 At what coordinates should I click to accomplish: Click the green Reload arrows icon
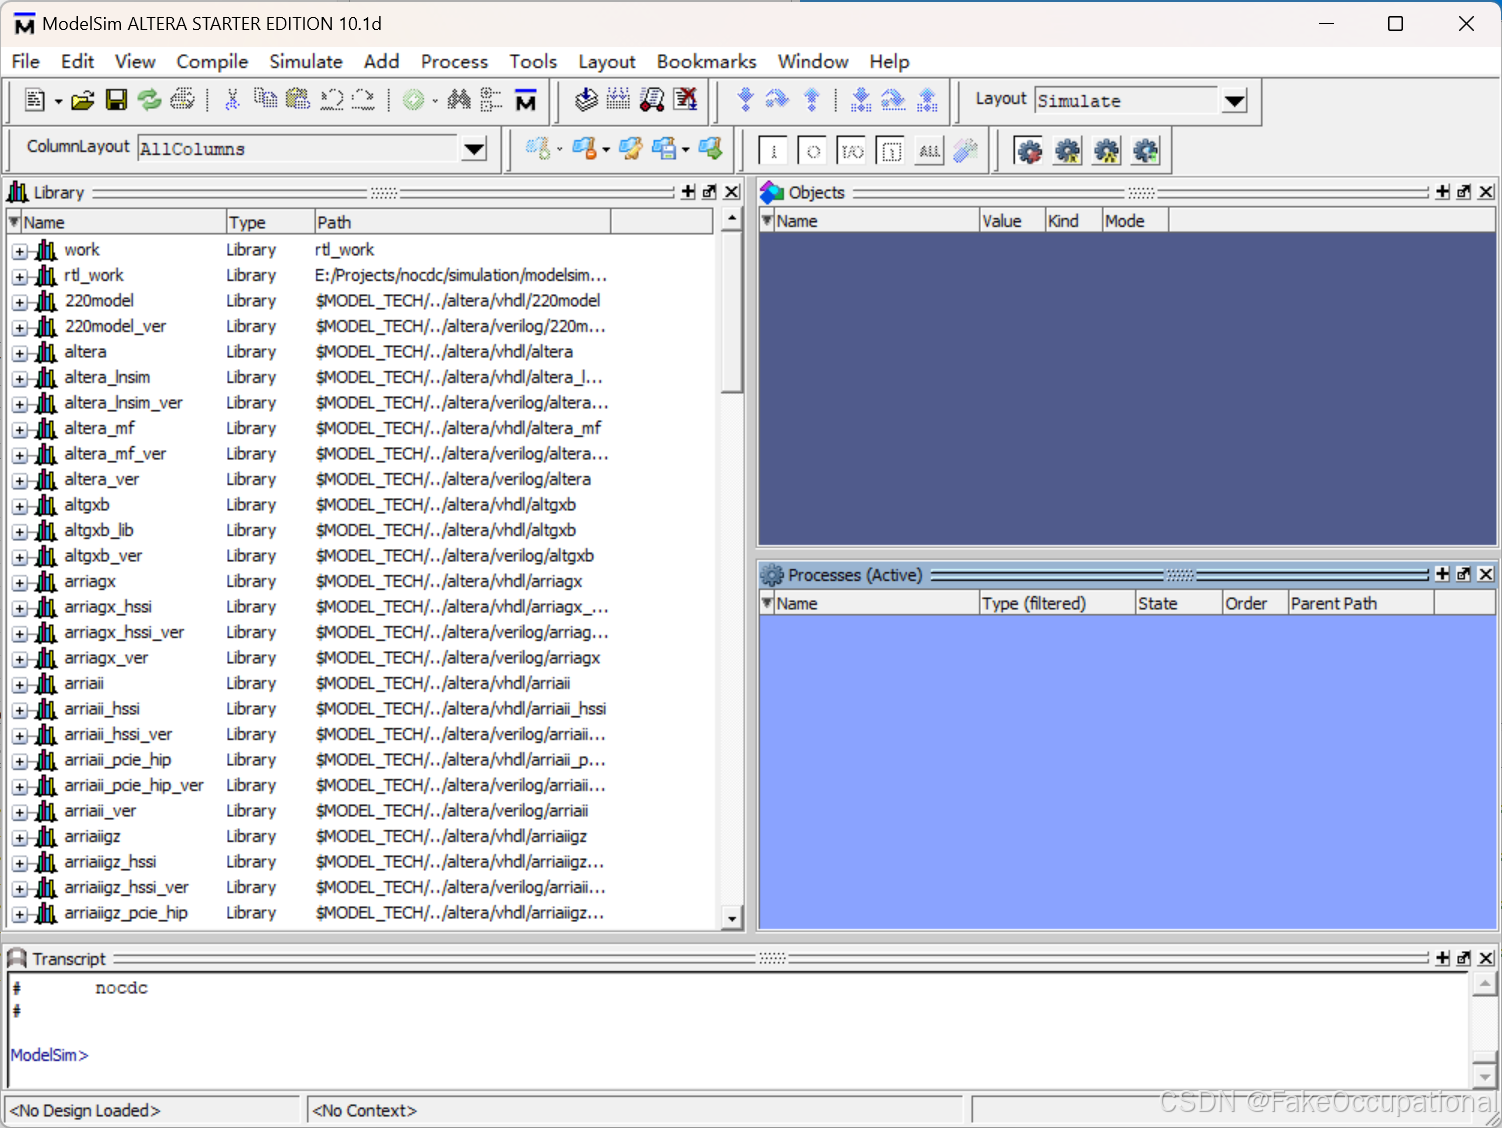click(x=149, y=100)
